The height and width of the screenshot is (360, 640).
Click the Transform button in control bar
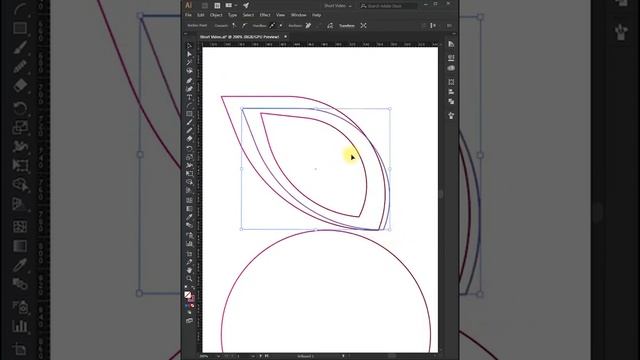tap(347, 26)
